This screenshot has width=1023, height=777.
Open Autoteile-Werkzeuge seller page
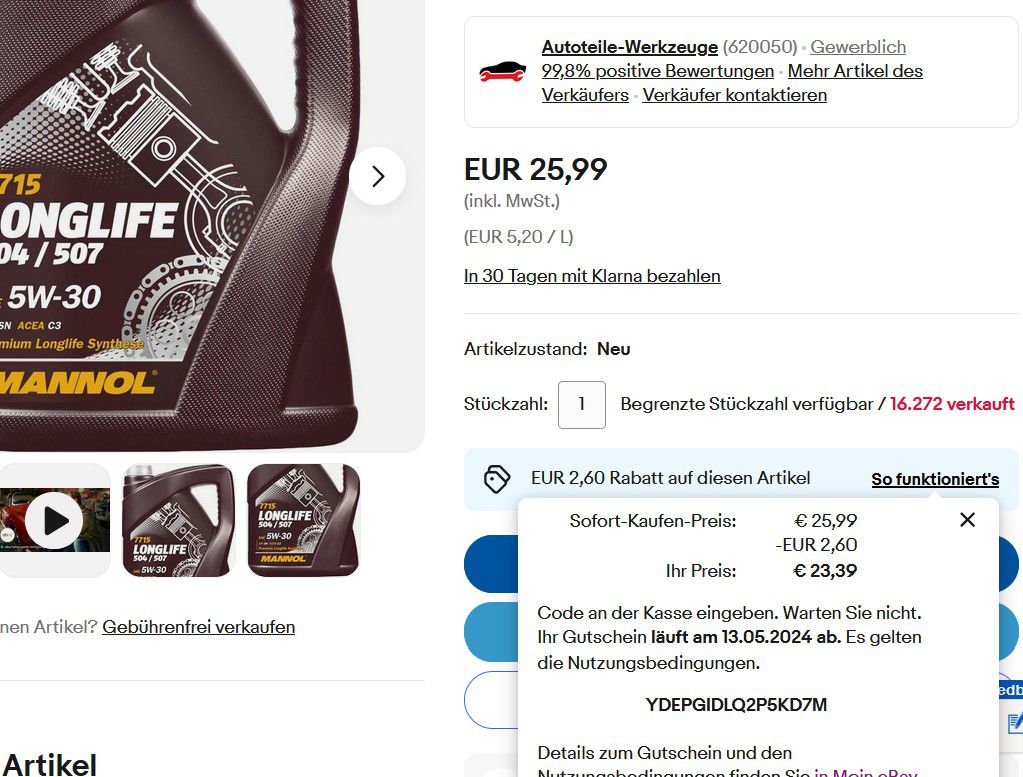point(630,47)
